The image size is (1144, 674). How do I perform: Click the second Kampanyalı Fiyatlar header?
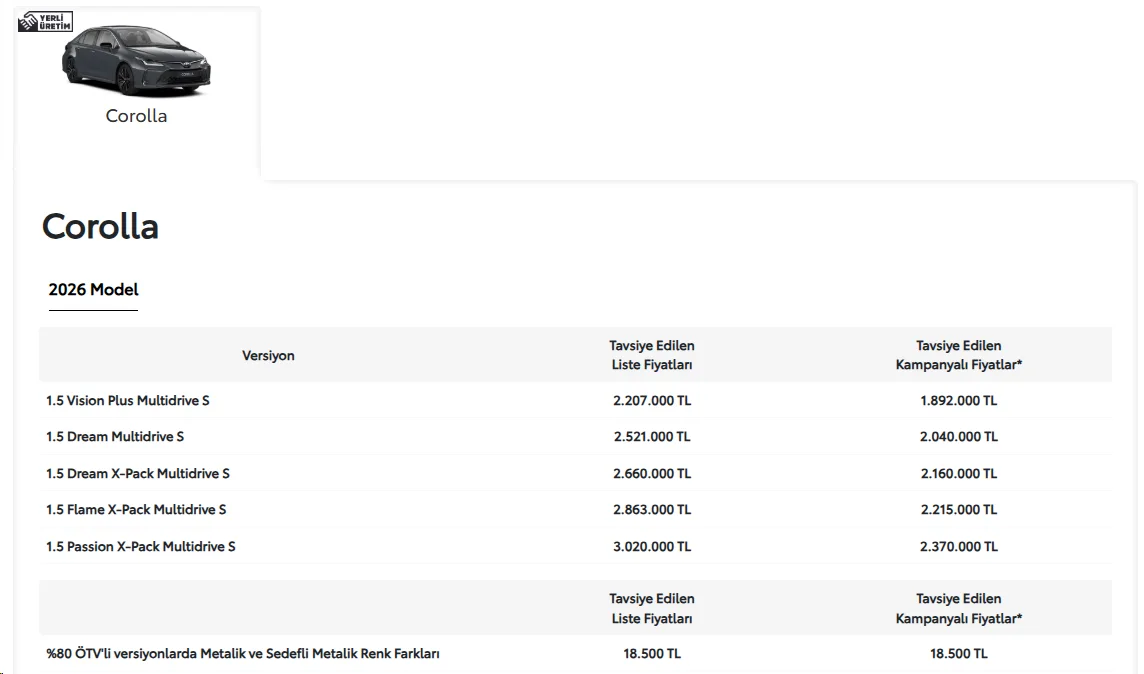click(959, 608)
